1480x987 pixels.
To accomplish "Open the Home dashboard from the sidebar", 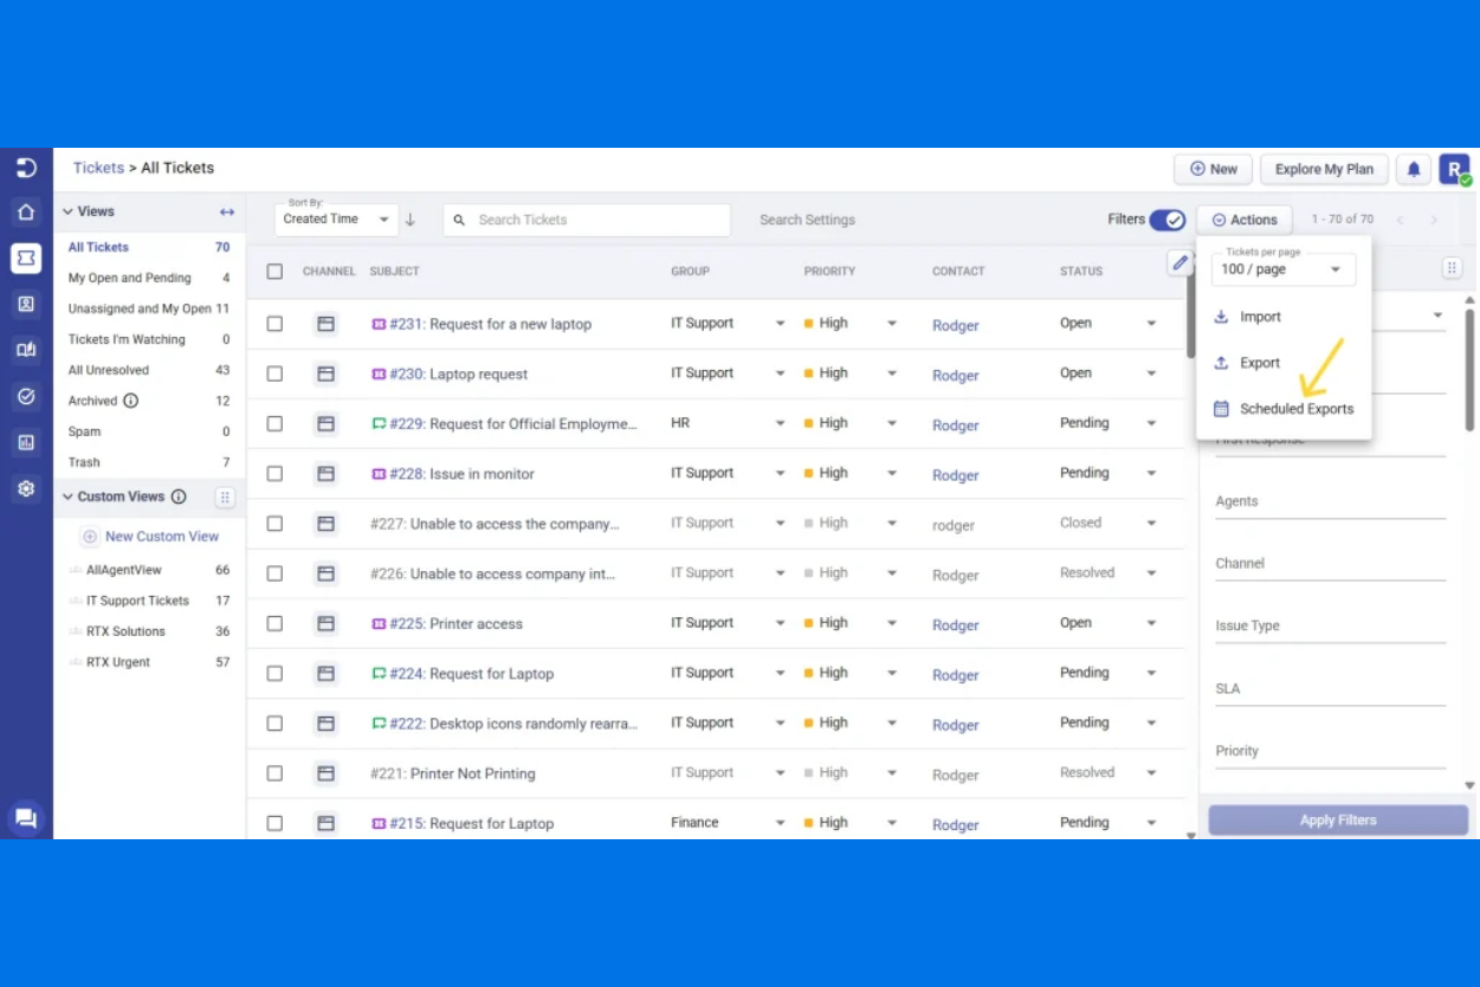I will (26, 212).
